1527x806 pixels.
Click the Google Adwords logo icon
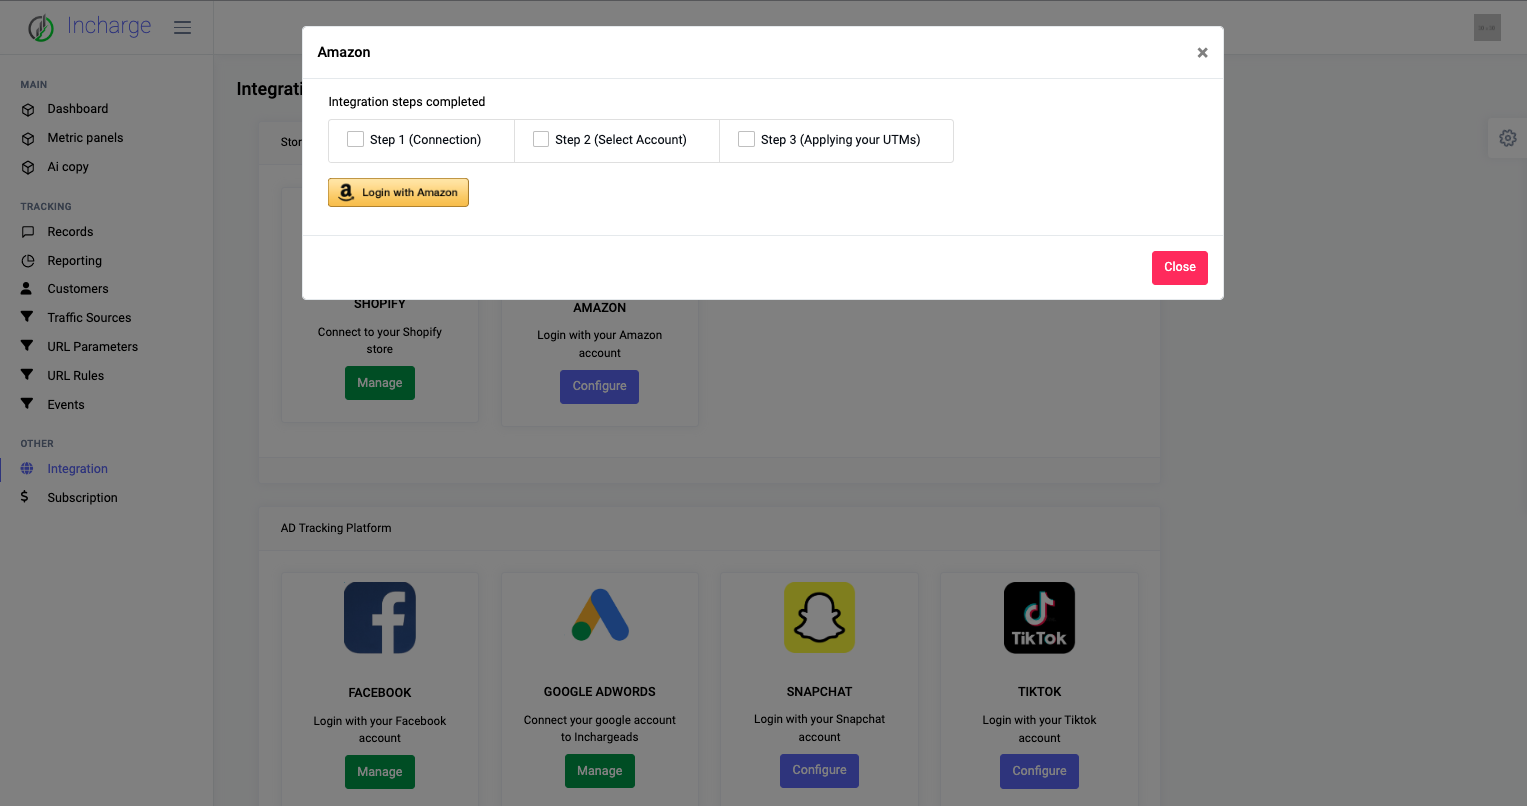(x=600, y=616)
